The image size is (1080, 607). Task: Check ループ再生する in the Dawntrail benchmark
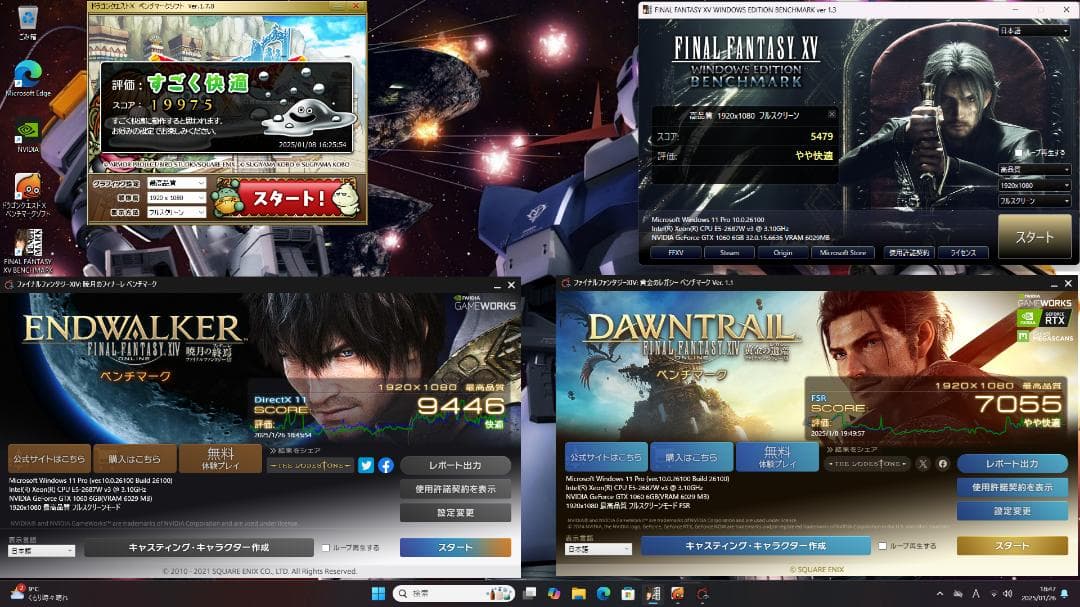click(x=884, y=546)
